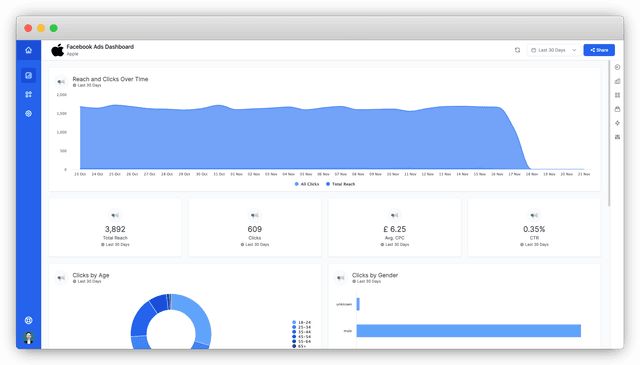This screenshot has width=640, height=365.
Task: Click the Share button
Action: point(599,50)
